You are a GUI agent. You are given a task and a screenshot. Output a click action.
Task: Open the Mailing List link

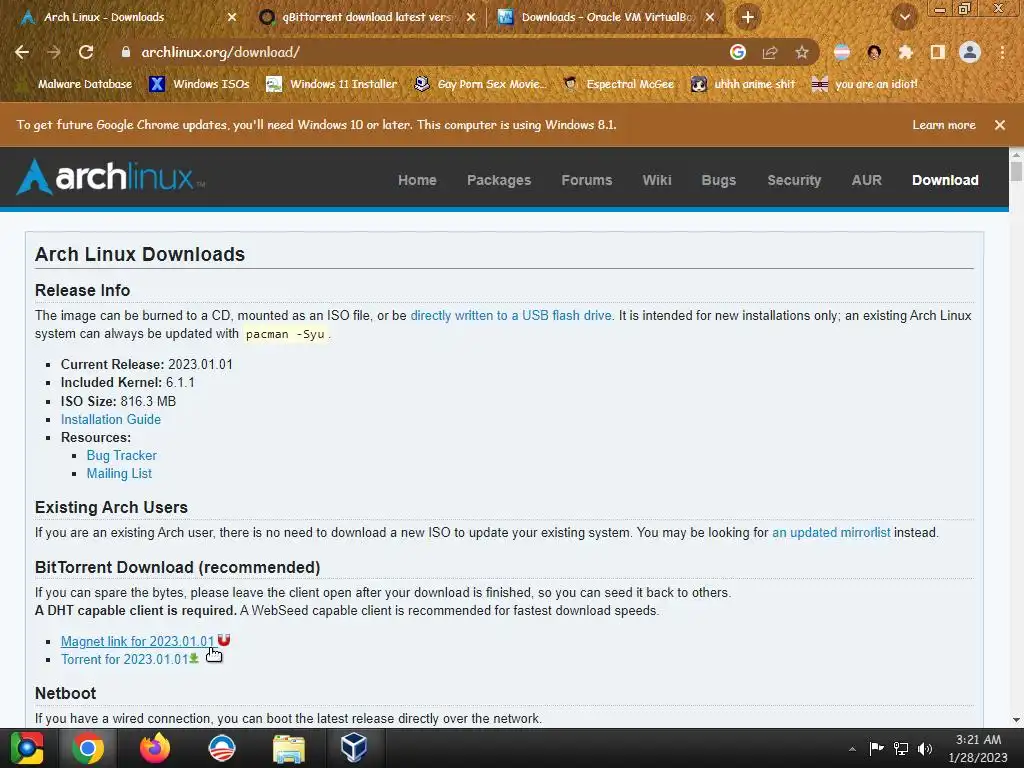119,473
